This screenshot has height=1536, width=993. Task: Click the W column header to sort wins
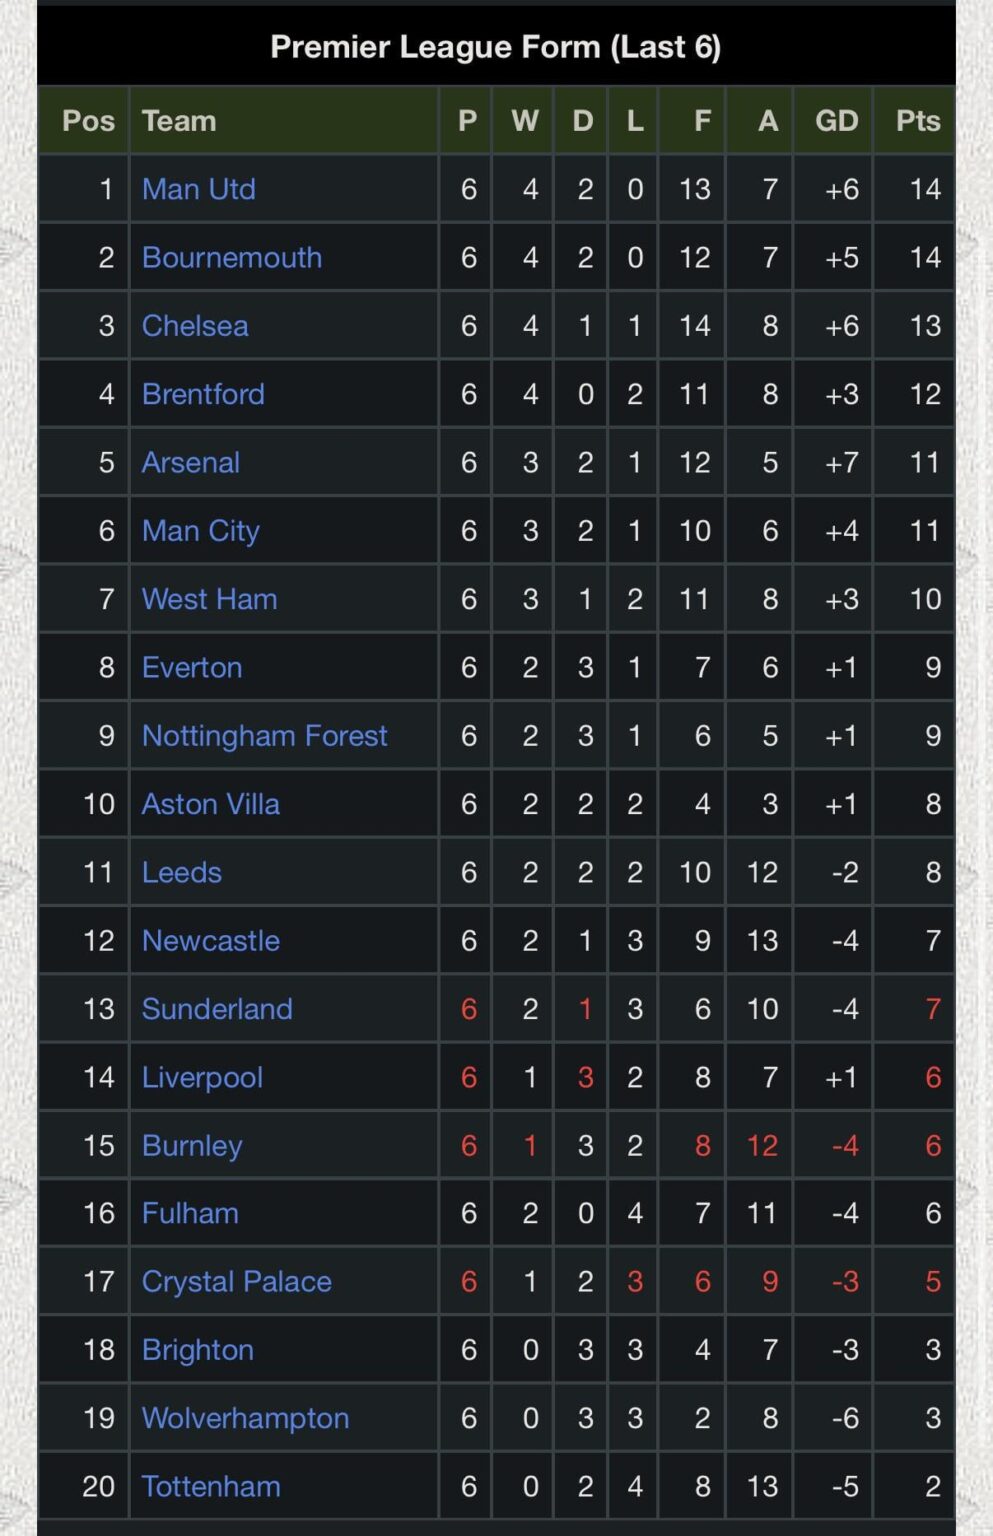(x=522, y=120)
